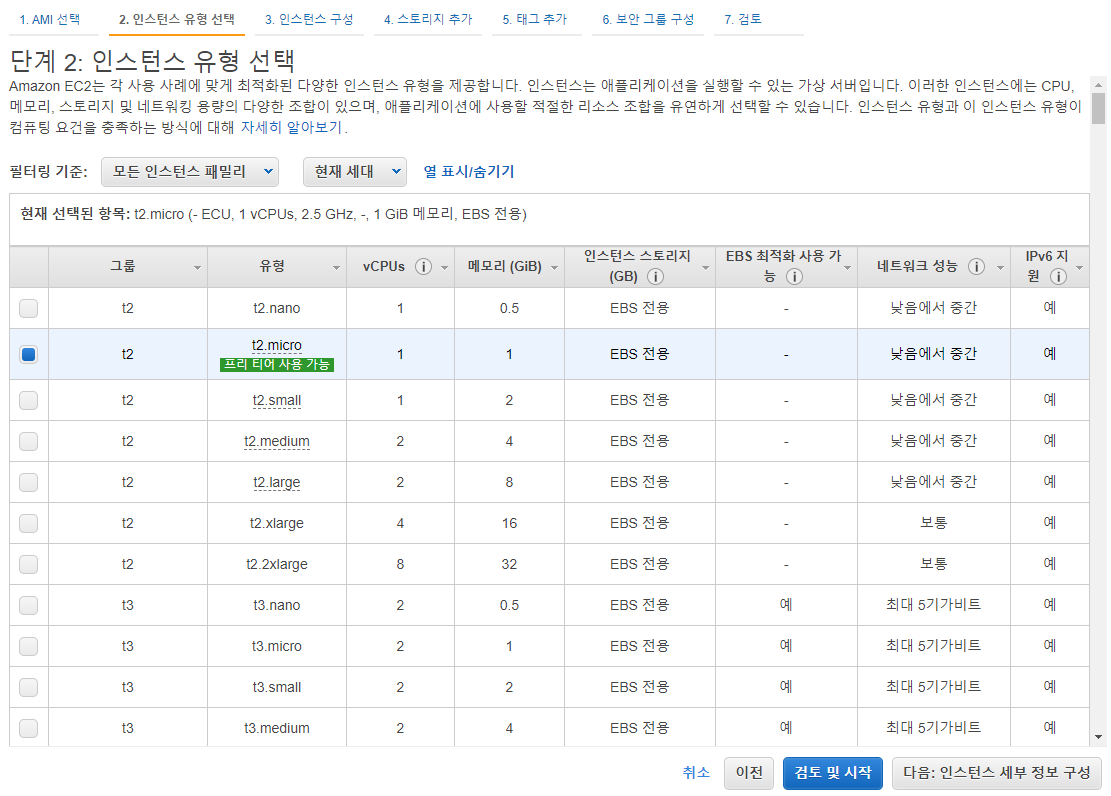Click the 32 memory value for t2.2xlarge
This screenshot has width=1111, height=796.
coord(509,565)
